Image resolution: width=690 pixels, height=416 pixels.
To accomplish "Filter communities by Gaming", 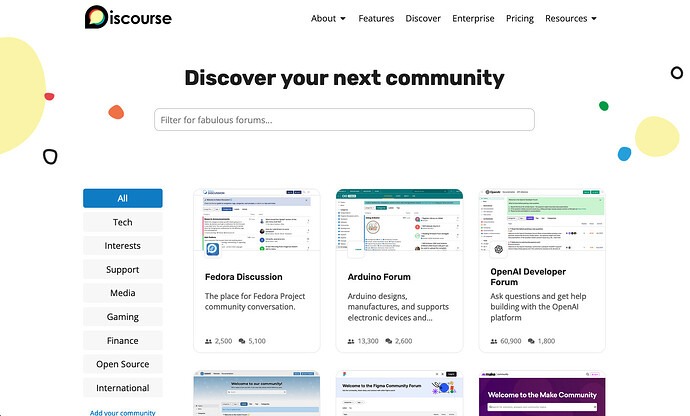I will tap(123, 317).
